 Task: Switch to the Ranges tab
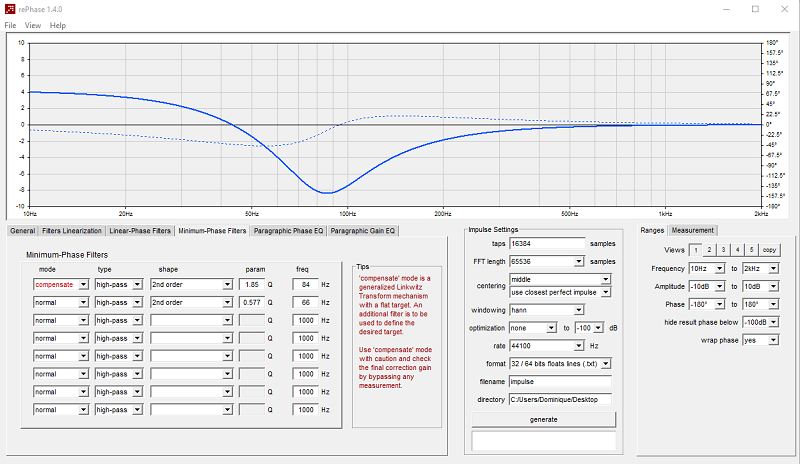652,230
